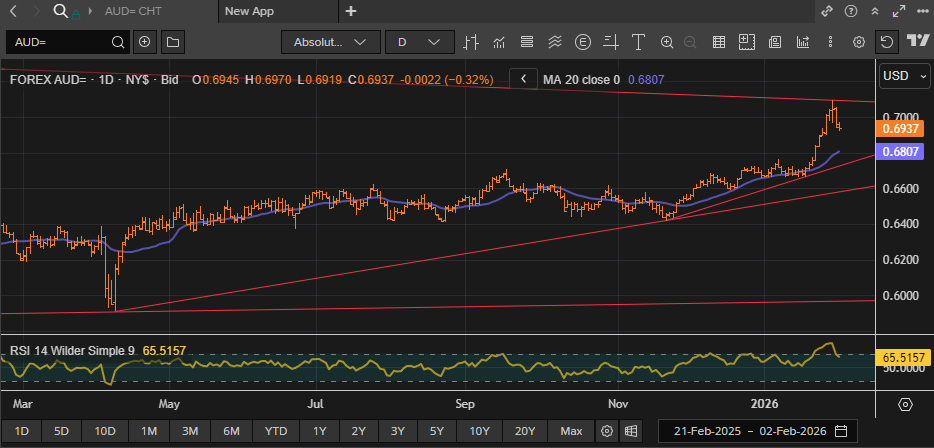
Task: Select the 6M time range button
Action: 231,431
